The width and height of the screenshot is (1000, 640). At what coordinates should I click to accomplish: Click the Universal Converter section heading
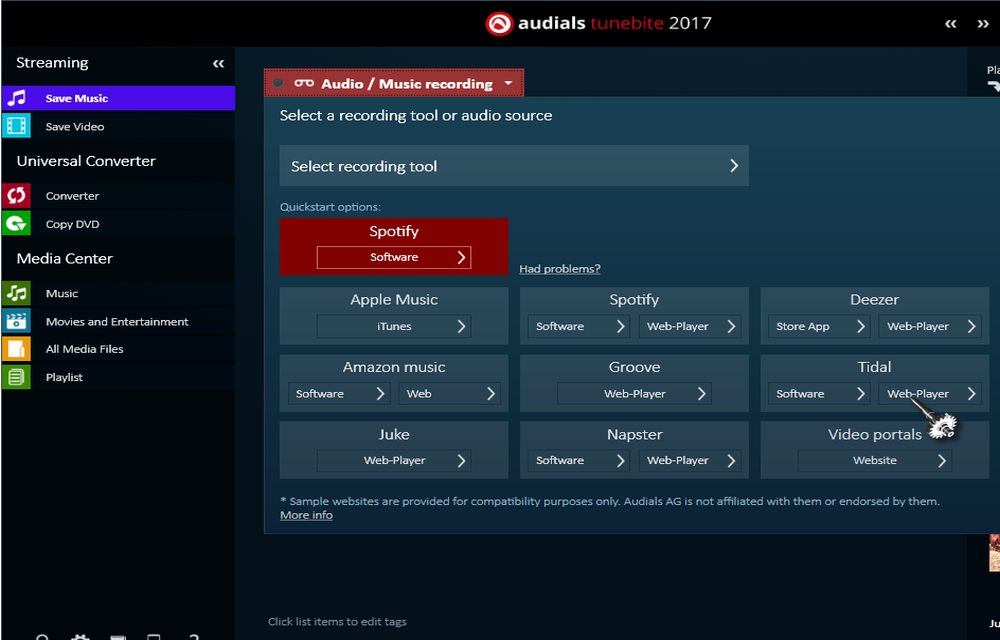[x=86, y=161]
